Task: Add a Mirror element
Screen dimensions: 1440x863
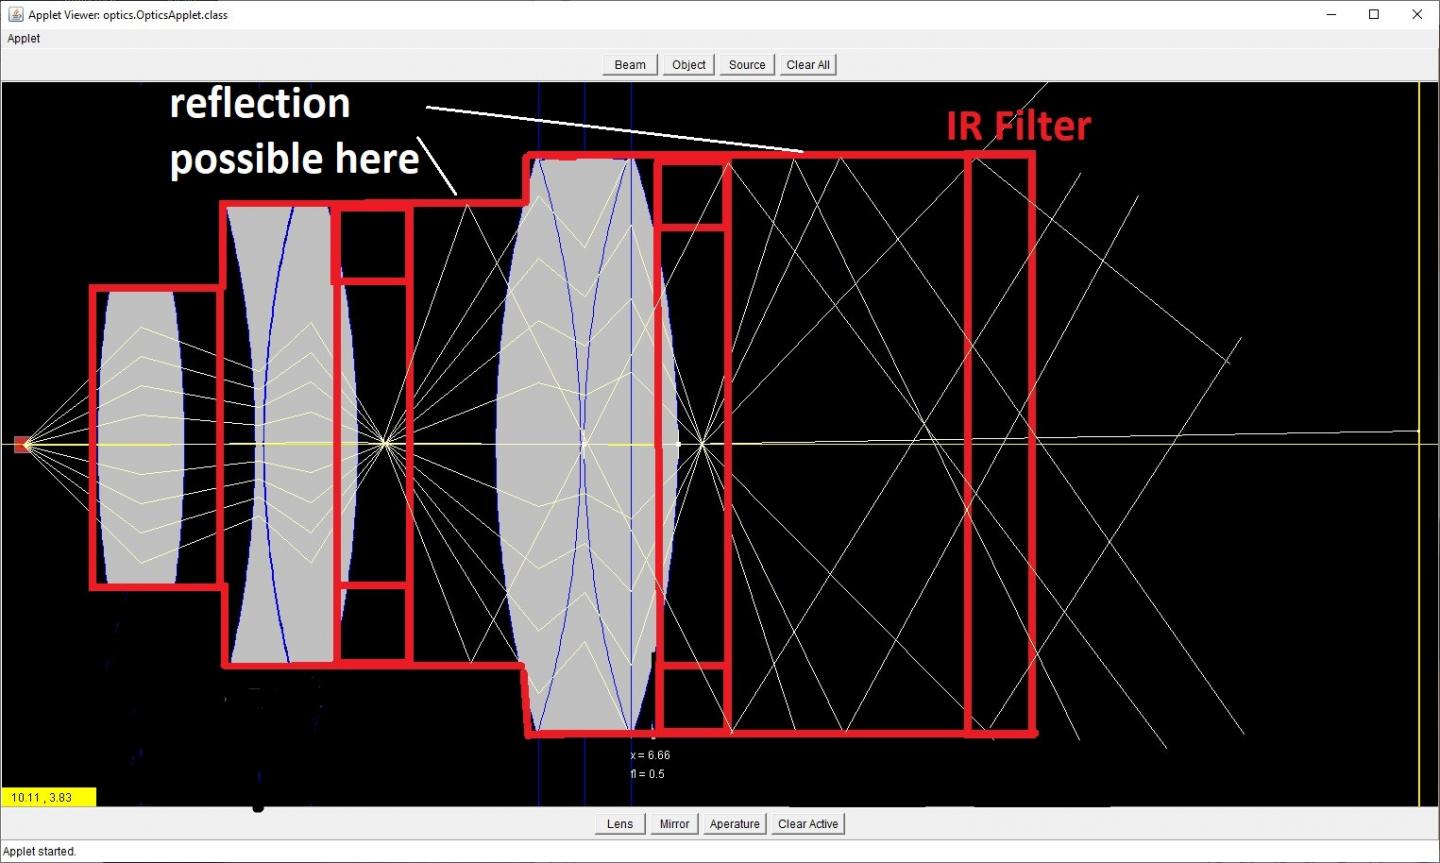Action: tap(674, 824)
